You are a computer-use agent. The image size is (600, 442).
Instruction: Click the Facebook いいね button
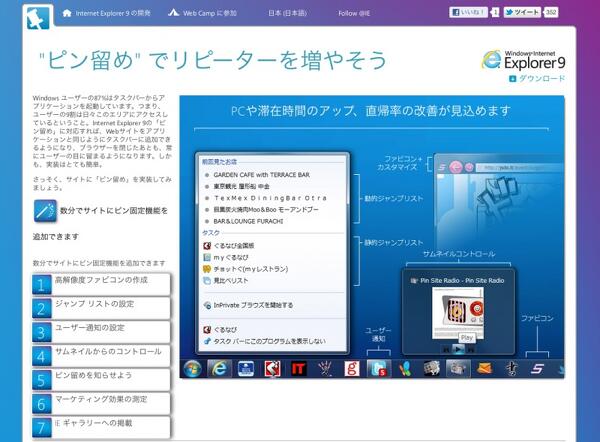click(468, 12)
